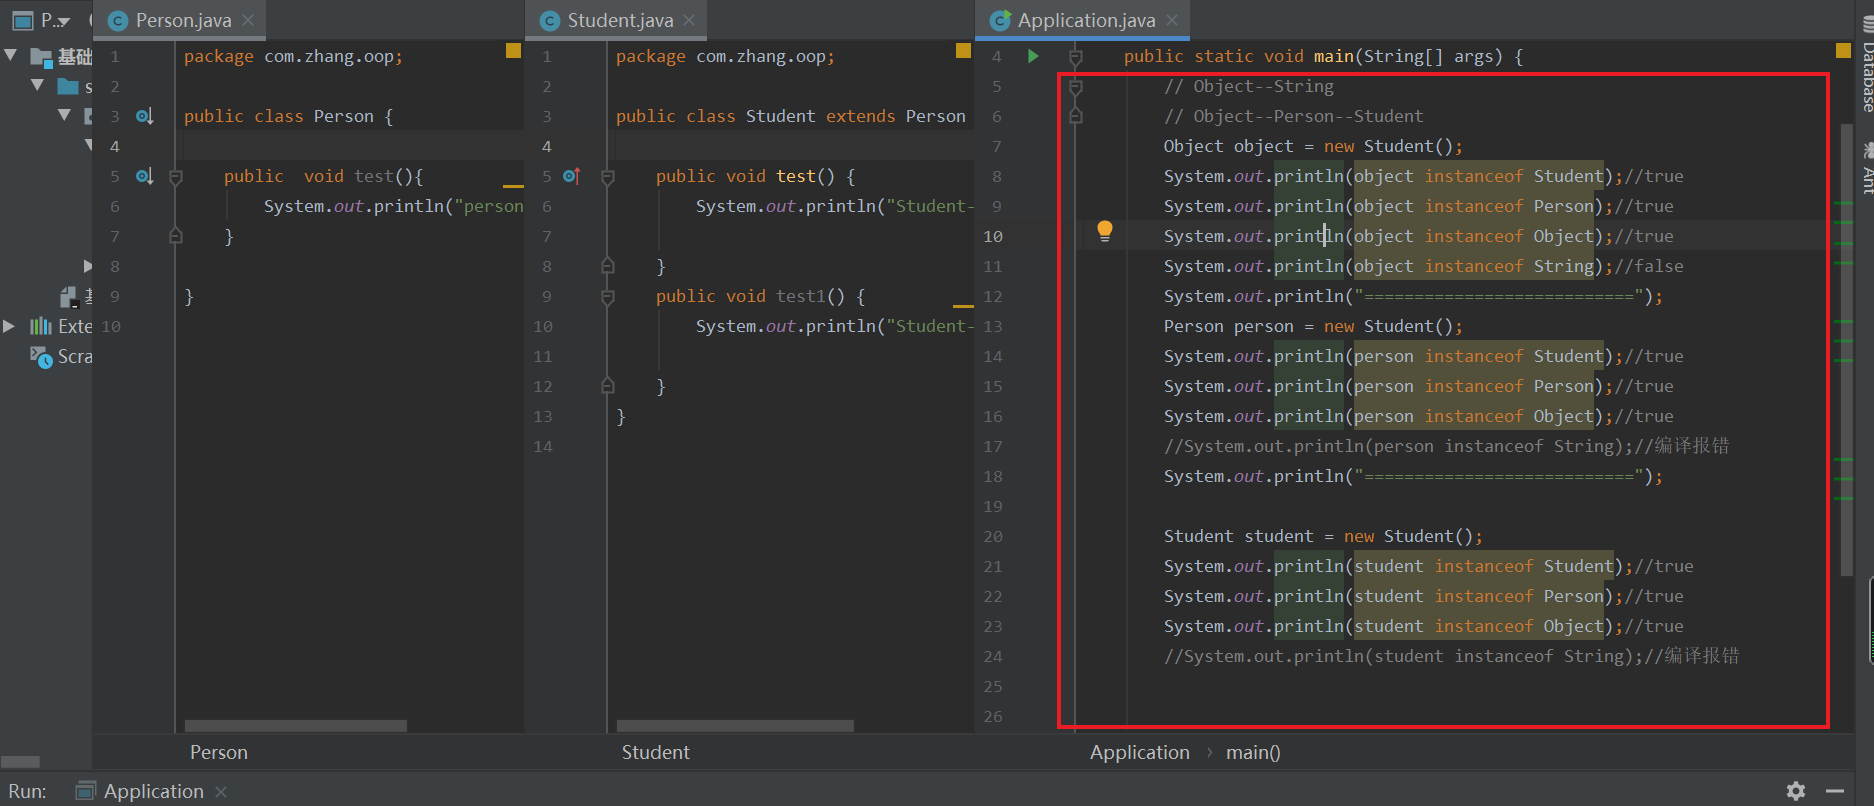Fold the test1() method in Student.java
The image size is (1874, 806).
pos(608,297)
